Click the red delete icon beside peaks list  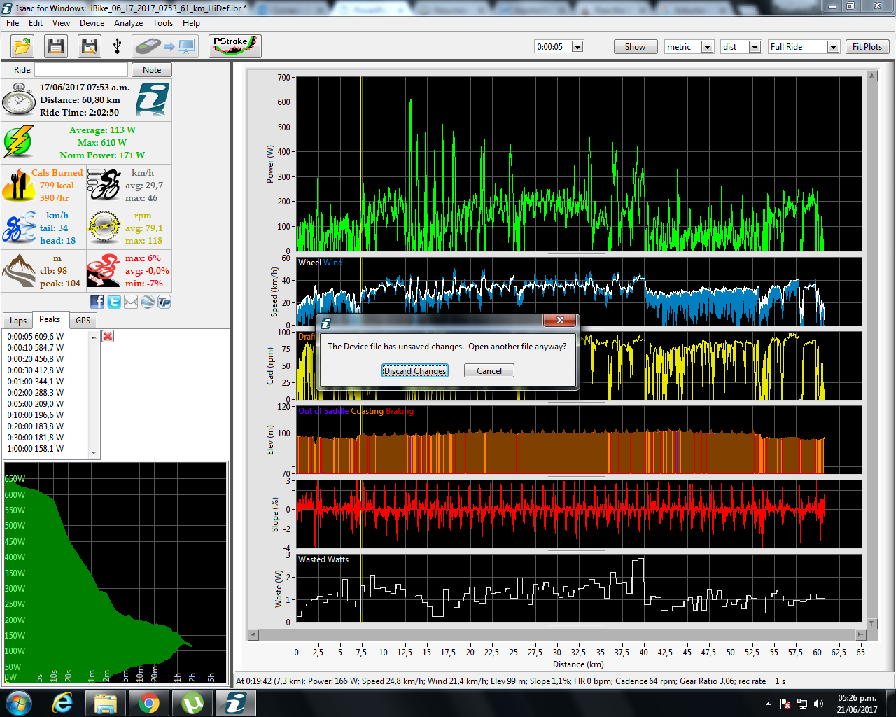tap(108, 336)
